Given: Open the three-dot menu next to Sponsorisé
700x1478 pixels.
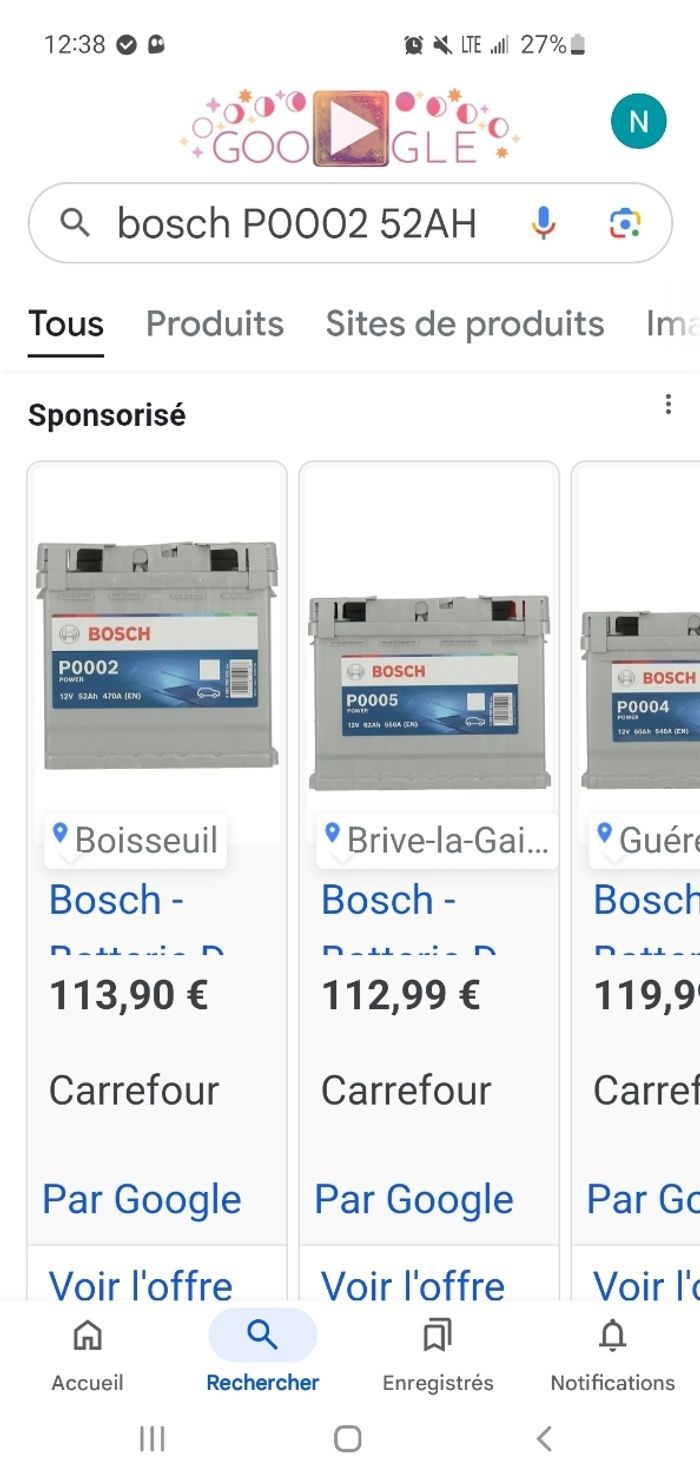Looking at the screenshot, I should coord(668,403).
